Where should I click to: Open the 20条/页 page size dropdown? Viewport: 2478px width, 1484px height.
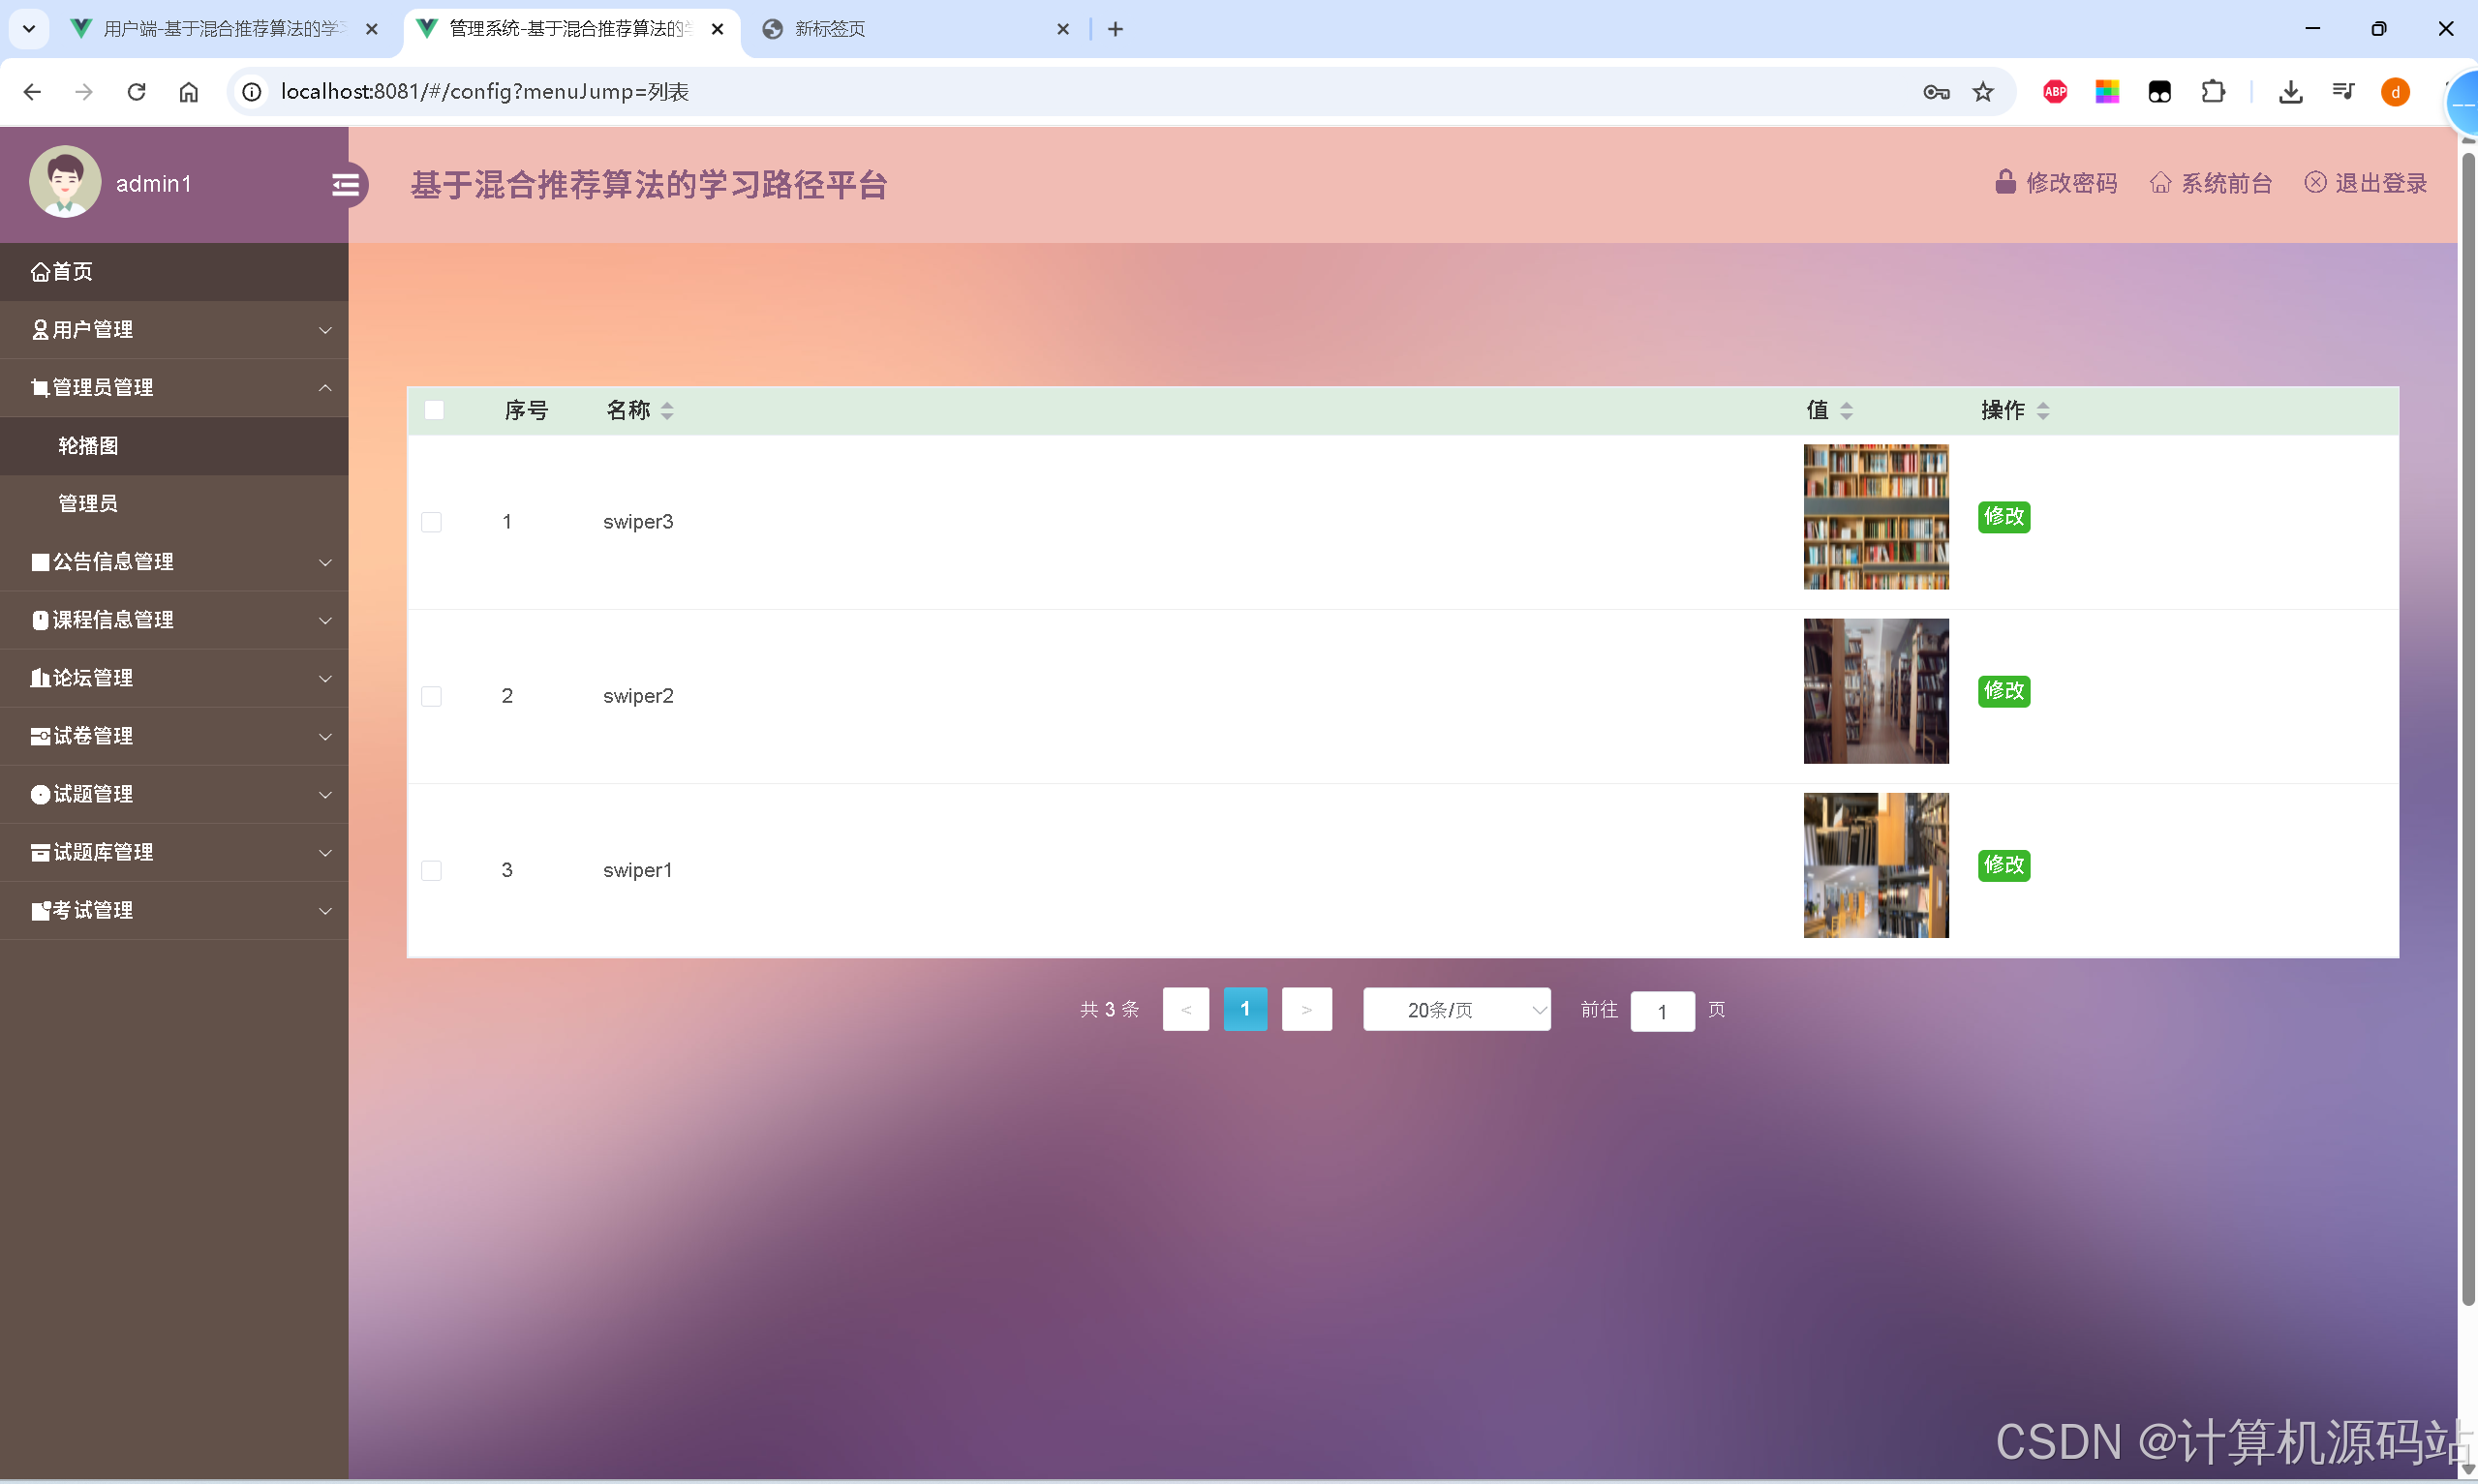(1456, 1010)
